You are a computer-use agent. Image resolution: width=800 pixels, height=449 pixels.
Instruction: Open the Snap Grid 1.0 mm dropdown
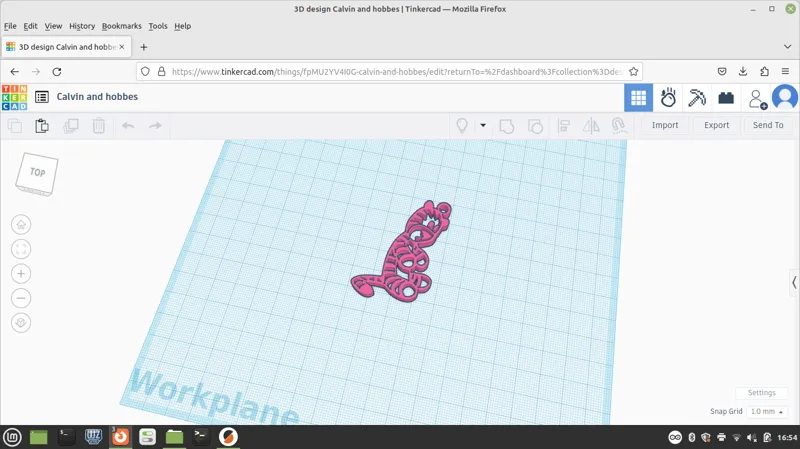[766, 411]
